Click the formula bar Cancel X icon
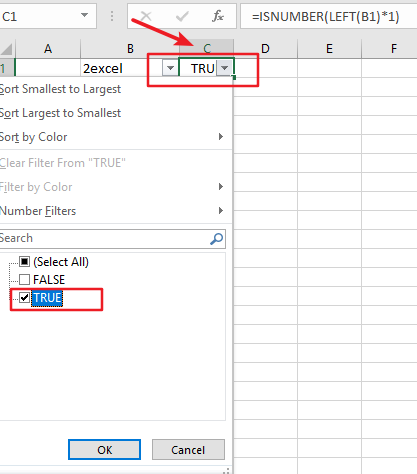 (146, 16)
